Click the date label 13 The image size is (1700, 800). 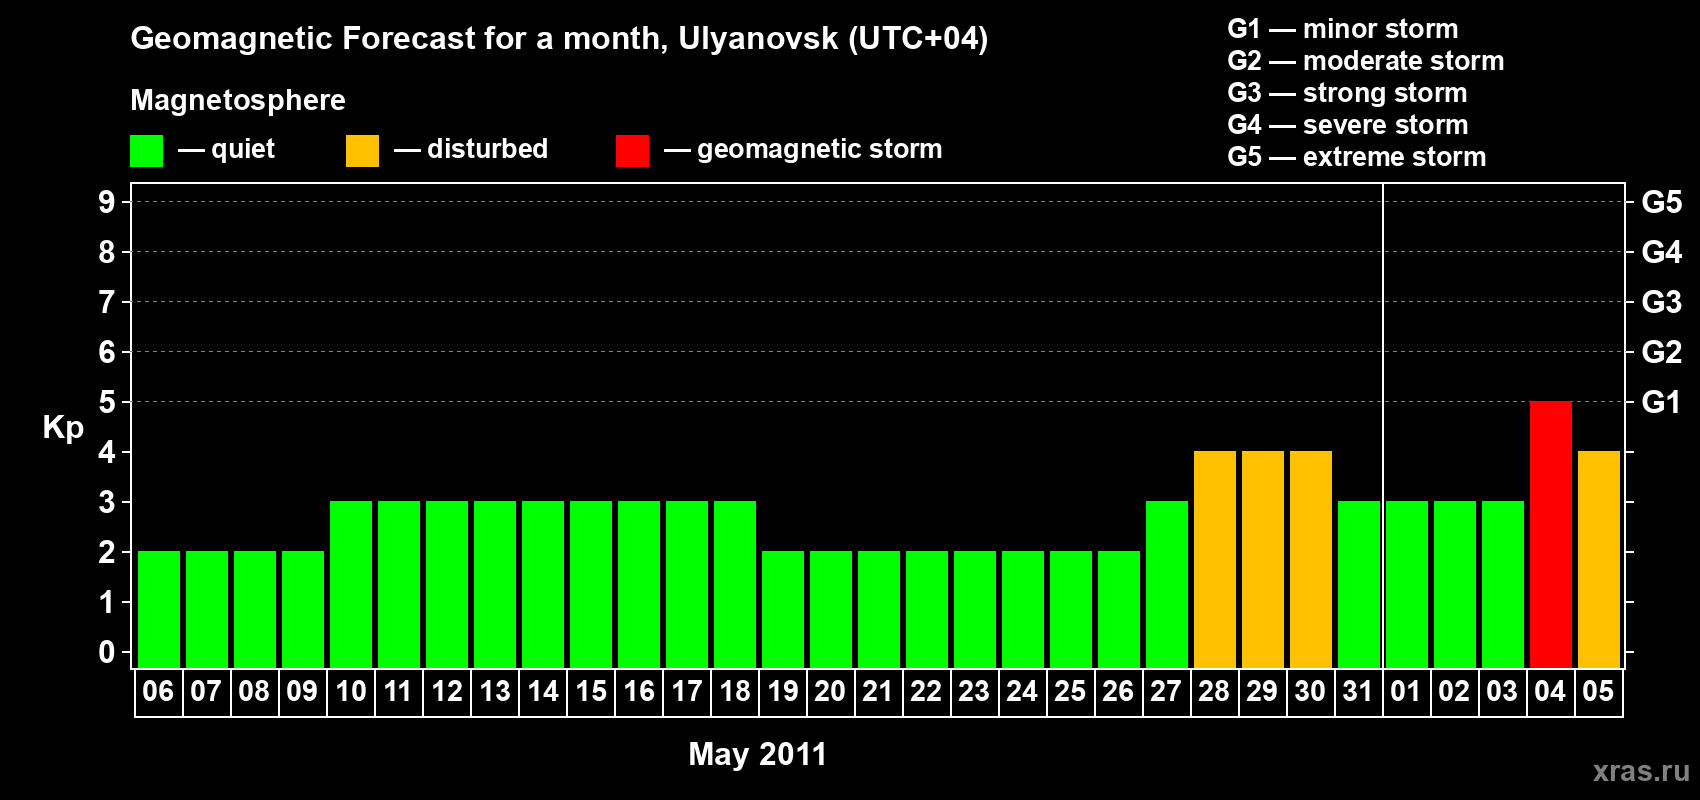(x=494, y=691)
